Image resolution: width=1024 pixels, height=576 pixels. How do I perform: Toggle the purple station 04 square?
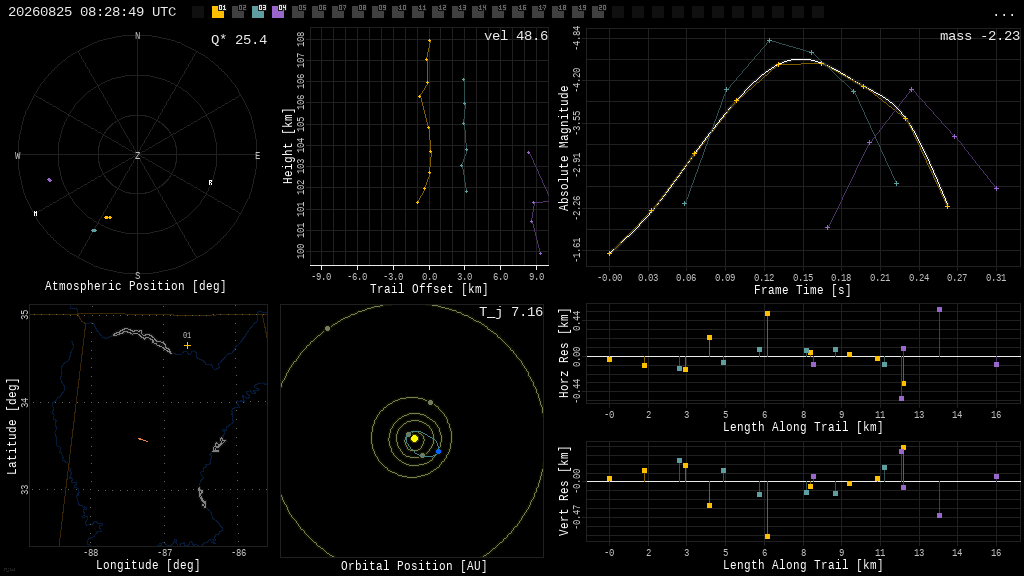click(x=278, y=12)
